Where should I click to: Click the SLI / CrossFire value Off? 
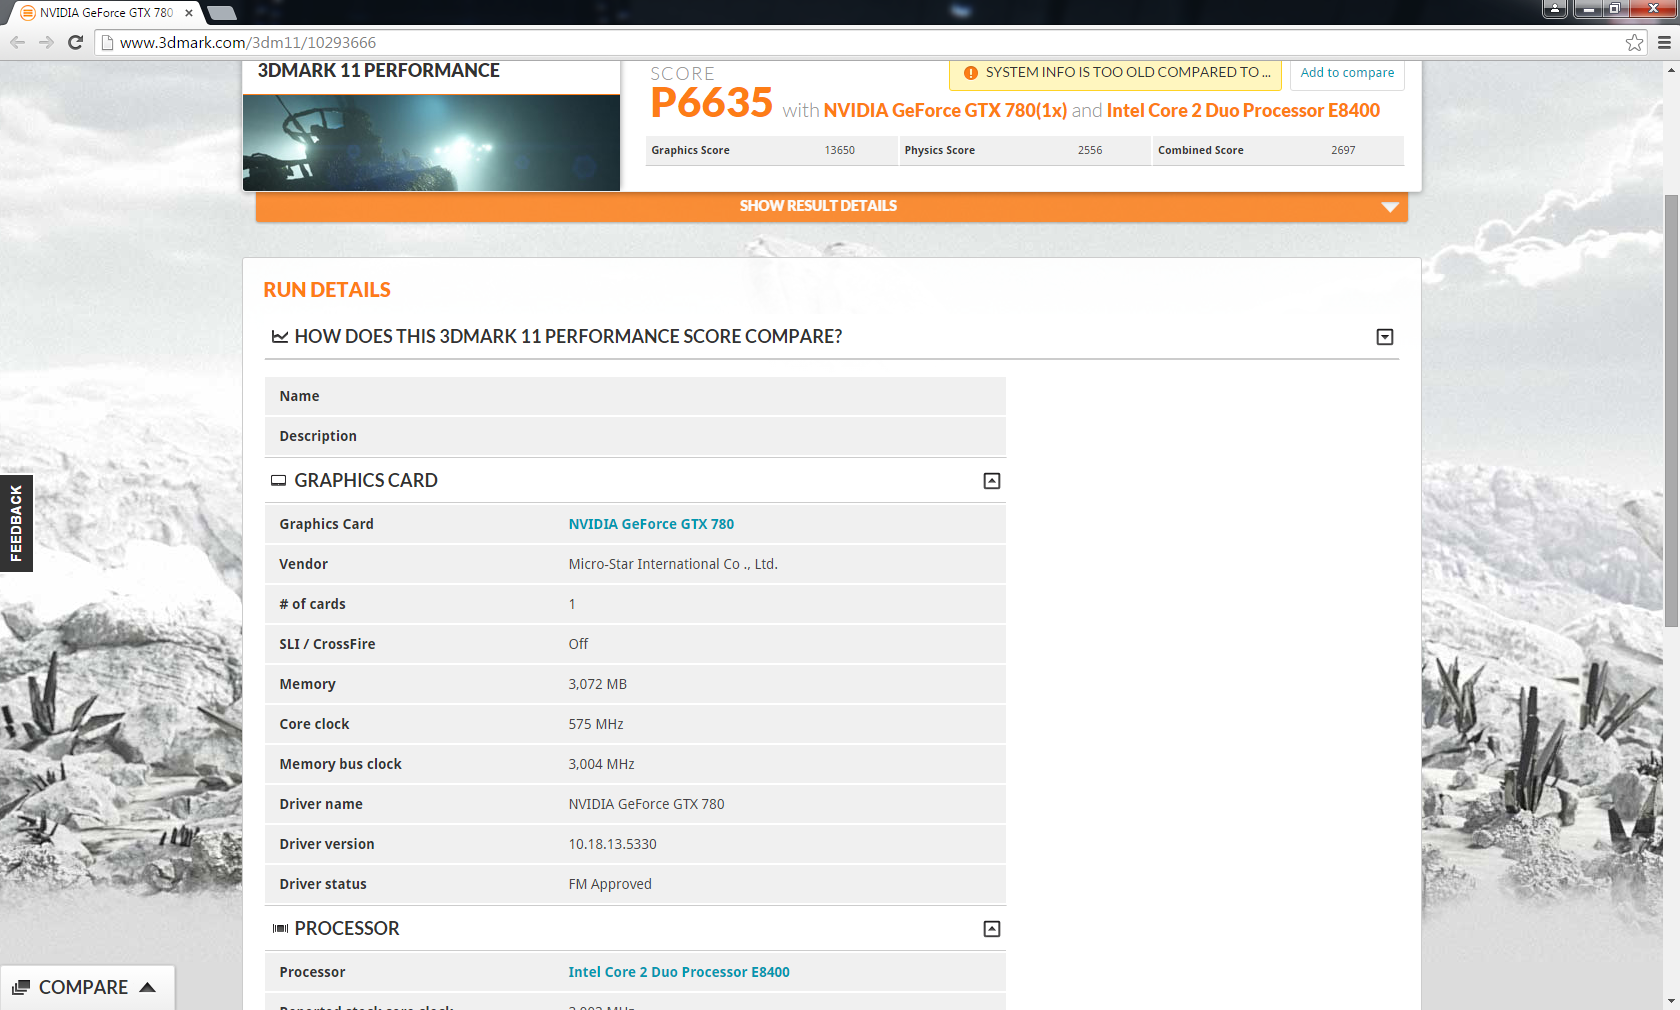[x=578, y=644]
